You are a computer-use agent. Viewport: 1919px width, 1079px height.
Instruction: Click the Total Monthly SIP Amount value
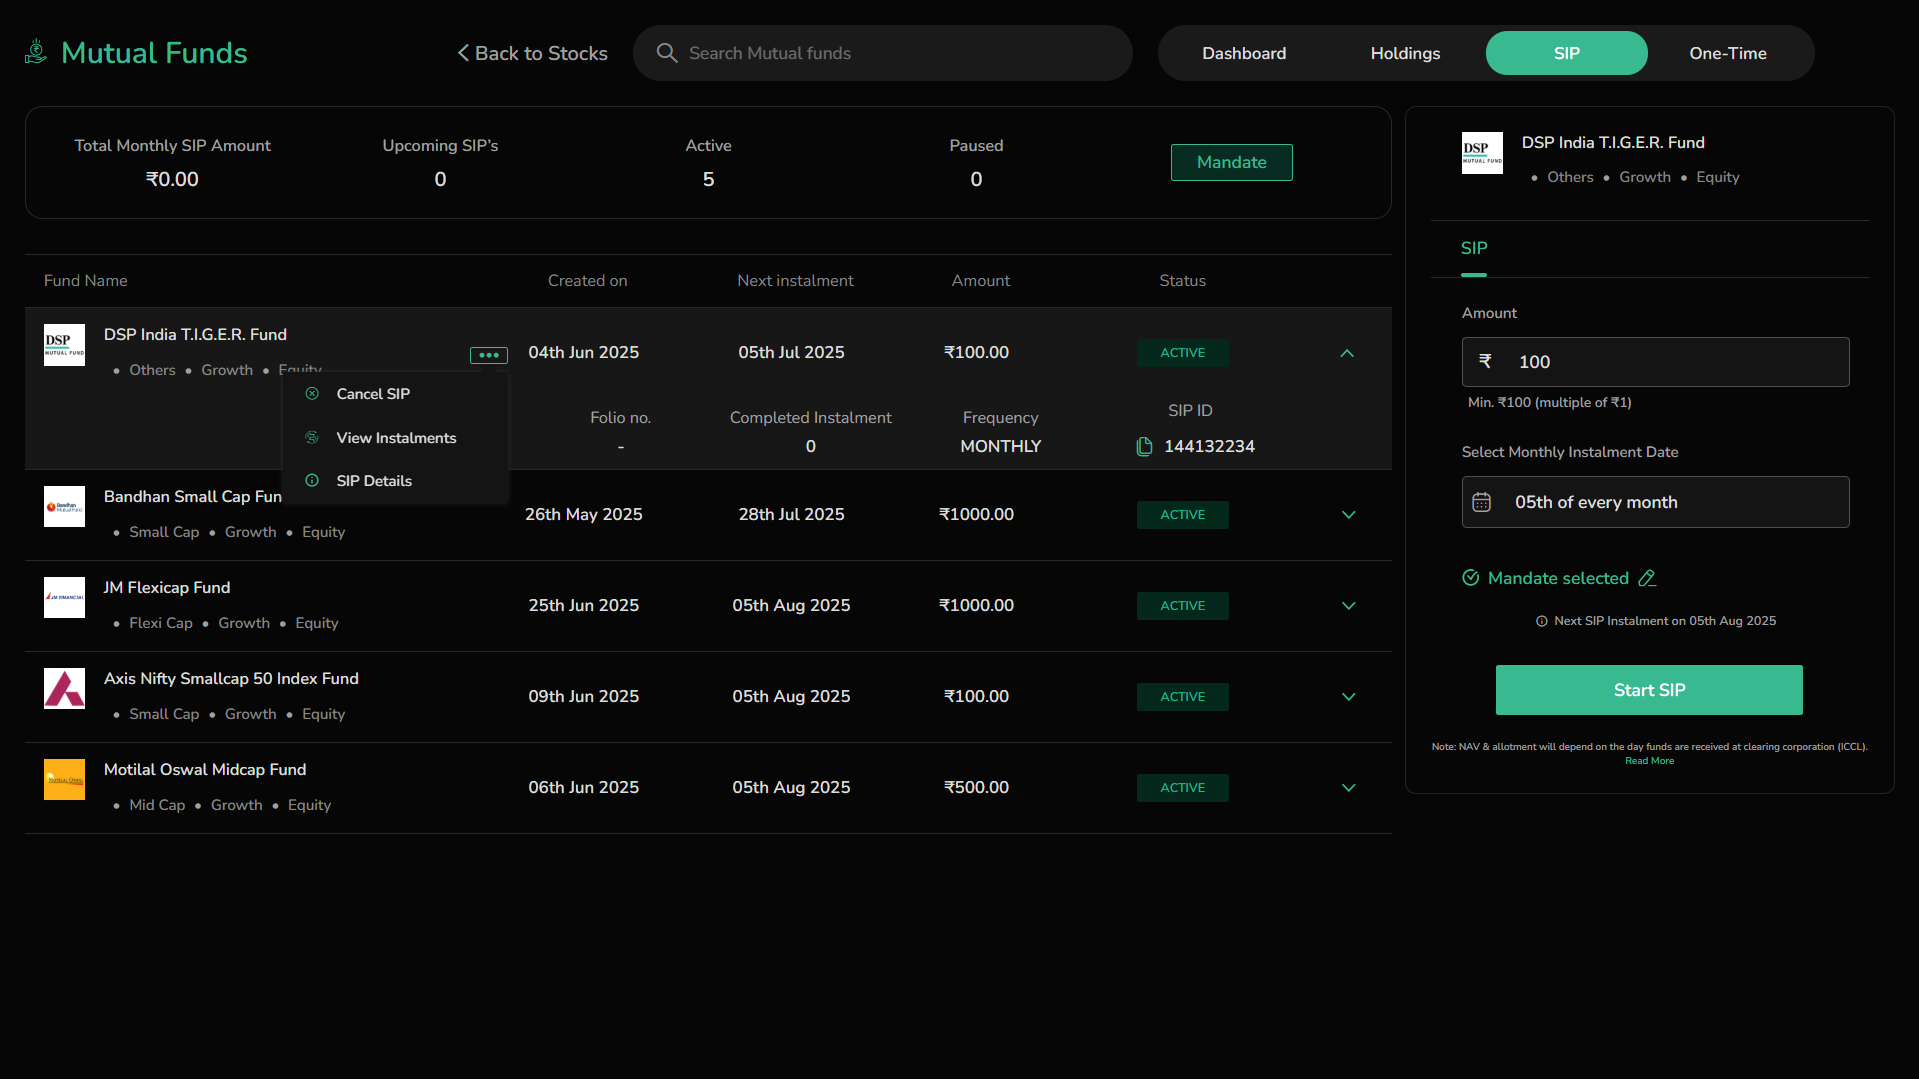coord(172,179)
